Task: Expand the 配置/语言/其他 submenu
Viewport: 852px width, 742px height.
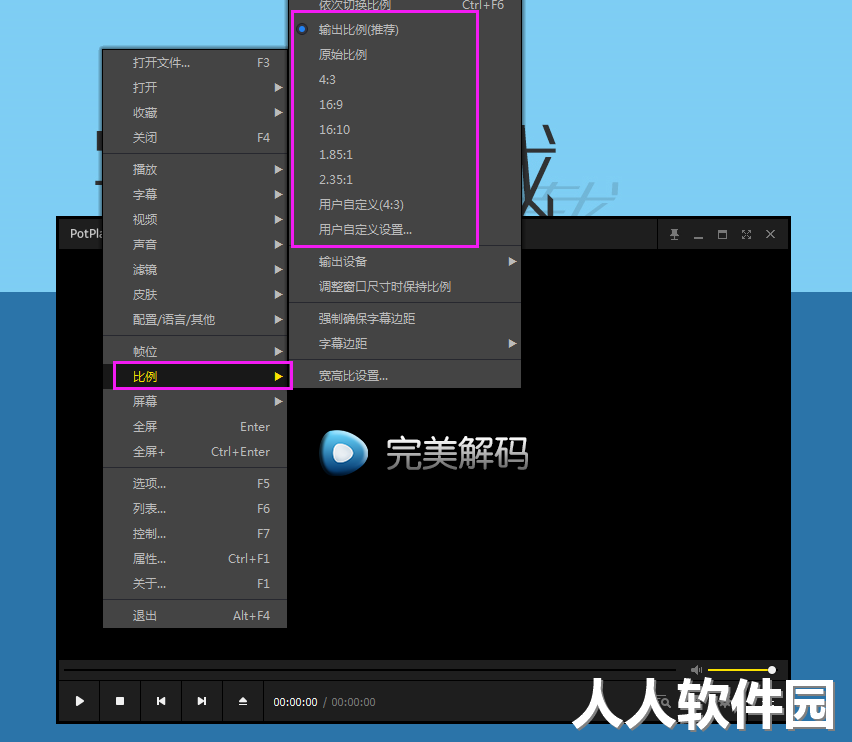Action: coord(195,319)
